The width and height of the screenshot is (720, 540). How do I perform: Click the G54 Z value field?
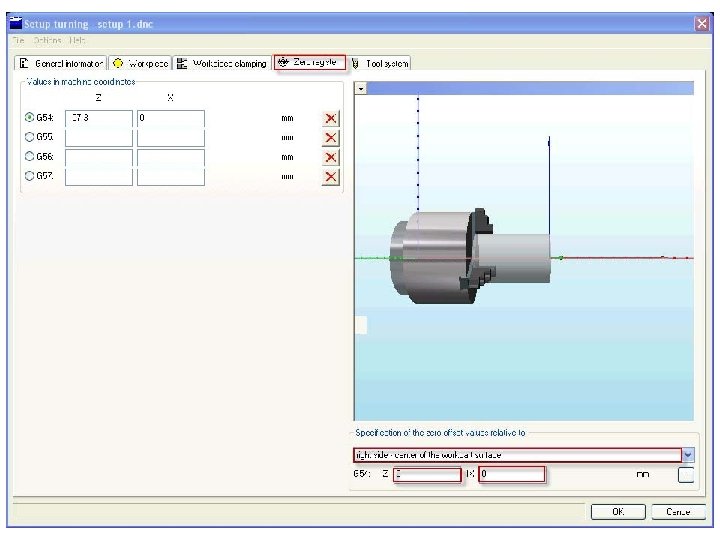coord(99,118)
